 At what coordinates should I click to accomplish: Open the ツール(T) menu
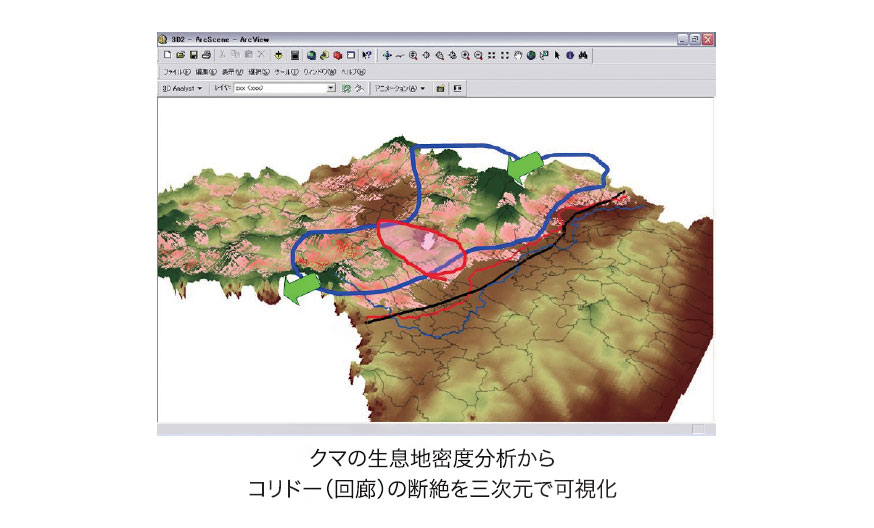[x=287, y=72]
